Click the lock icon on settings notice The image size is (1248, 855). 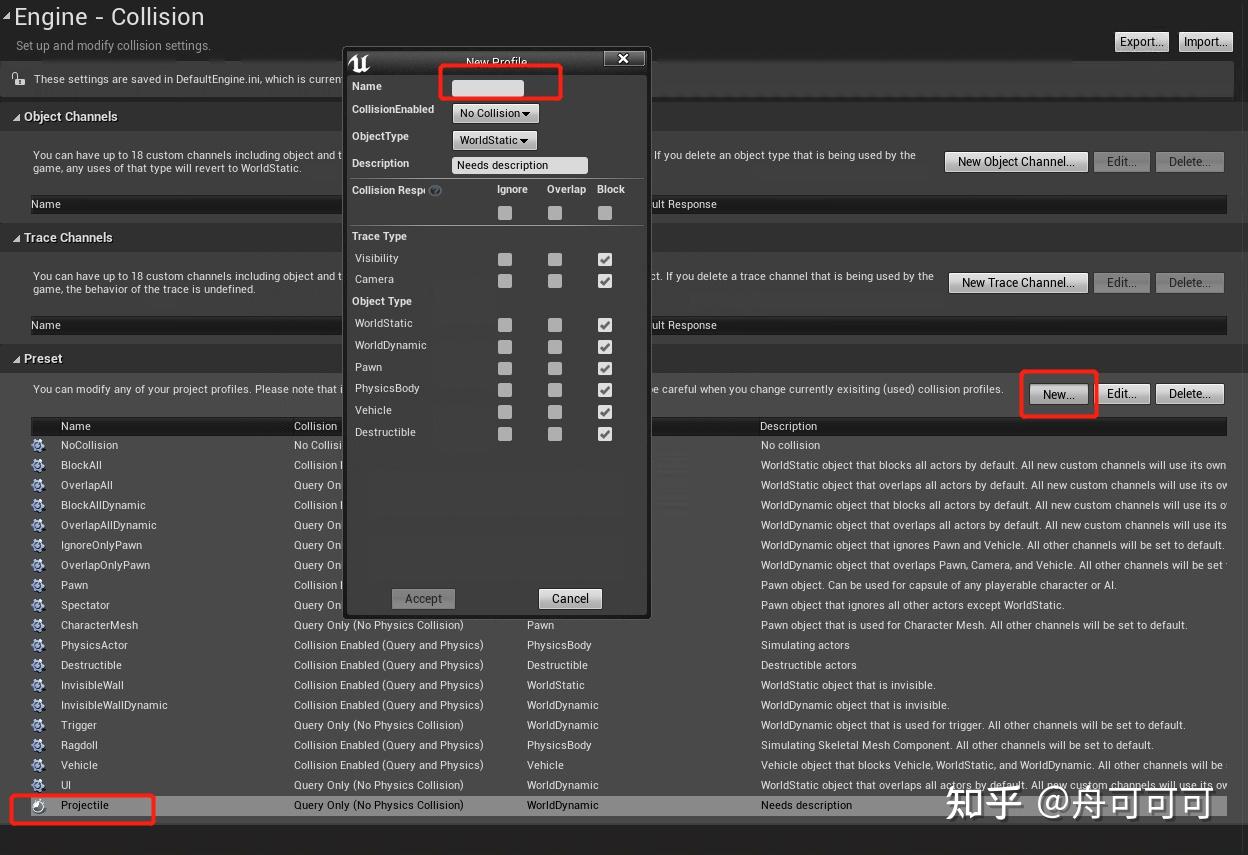[17, 79]
